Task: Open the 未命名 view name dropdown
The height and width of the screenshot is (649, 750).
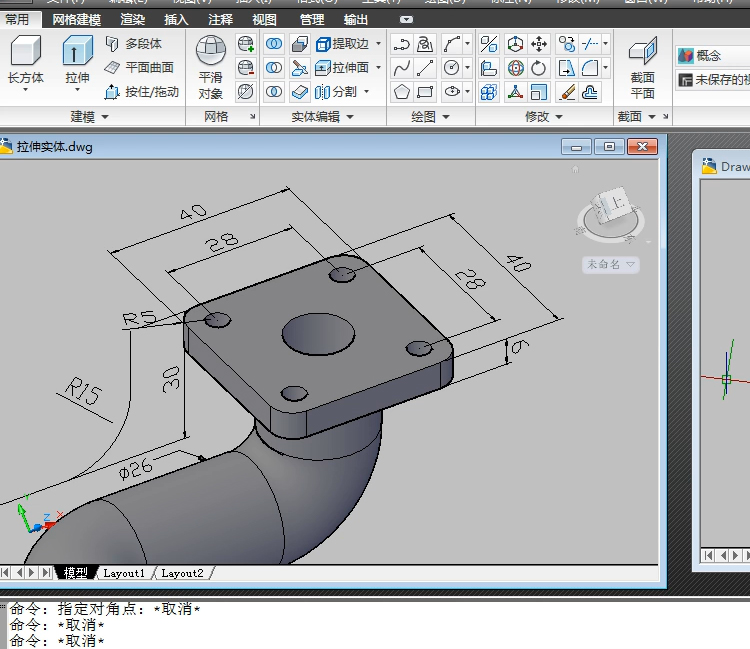Action: click(x=611, y=265)
